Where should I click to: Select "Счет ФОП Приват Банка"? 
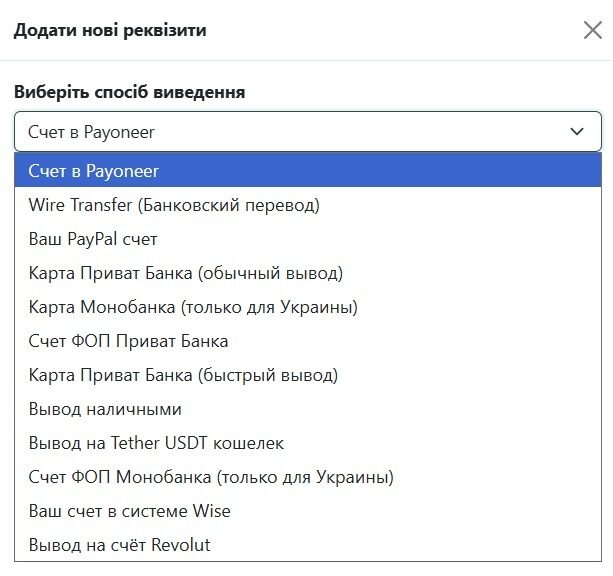coord(308,341)
